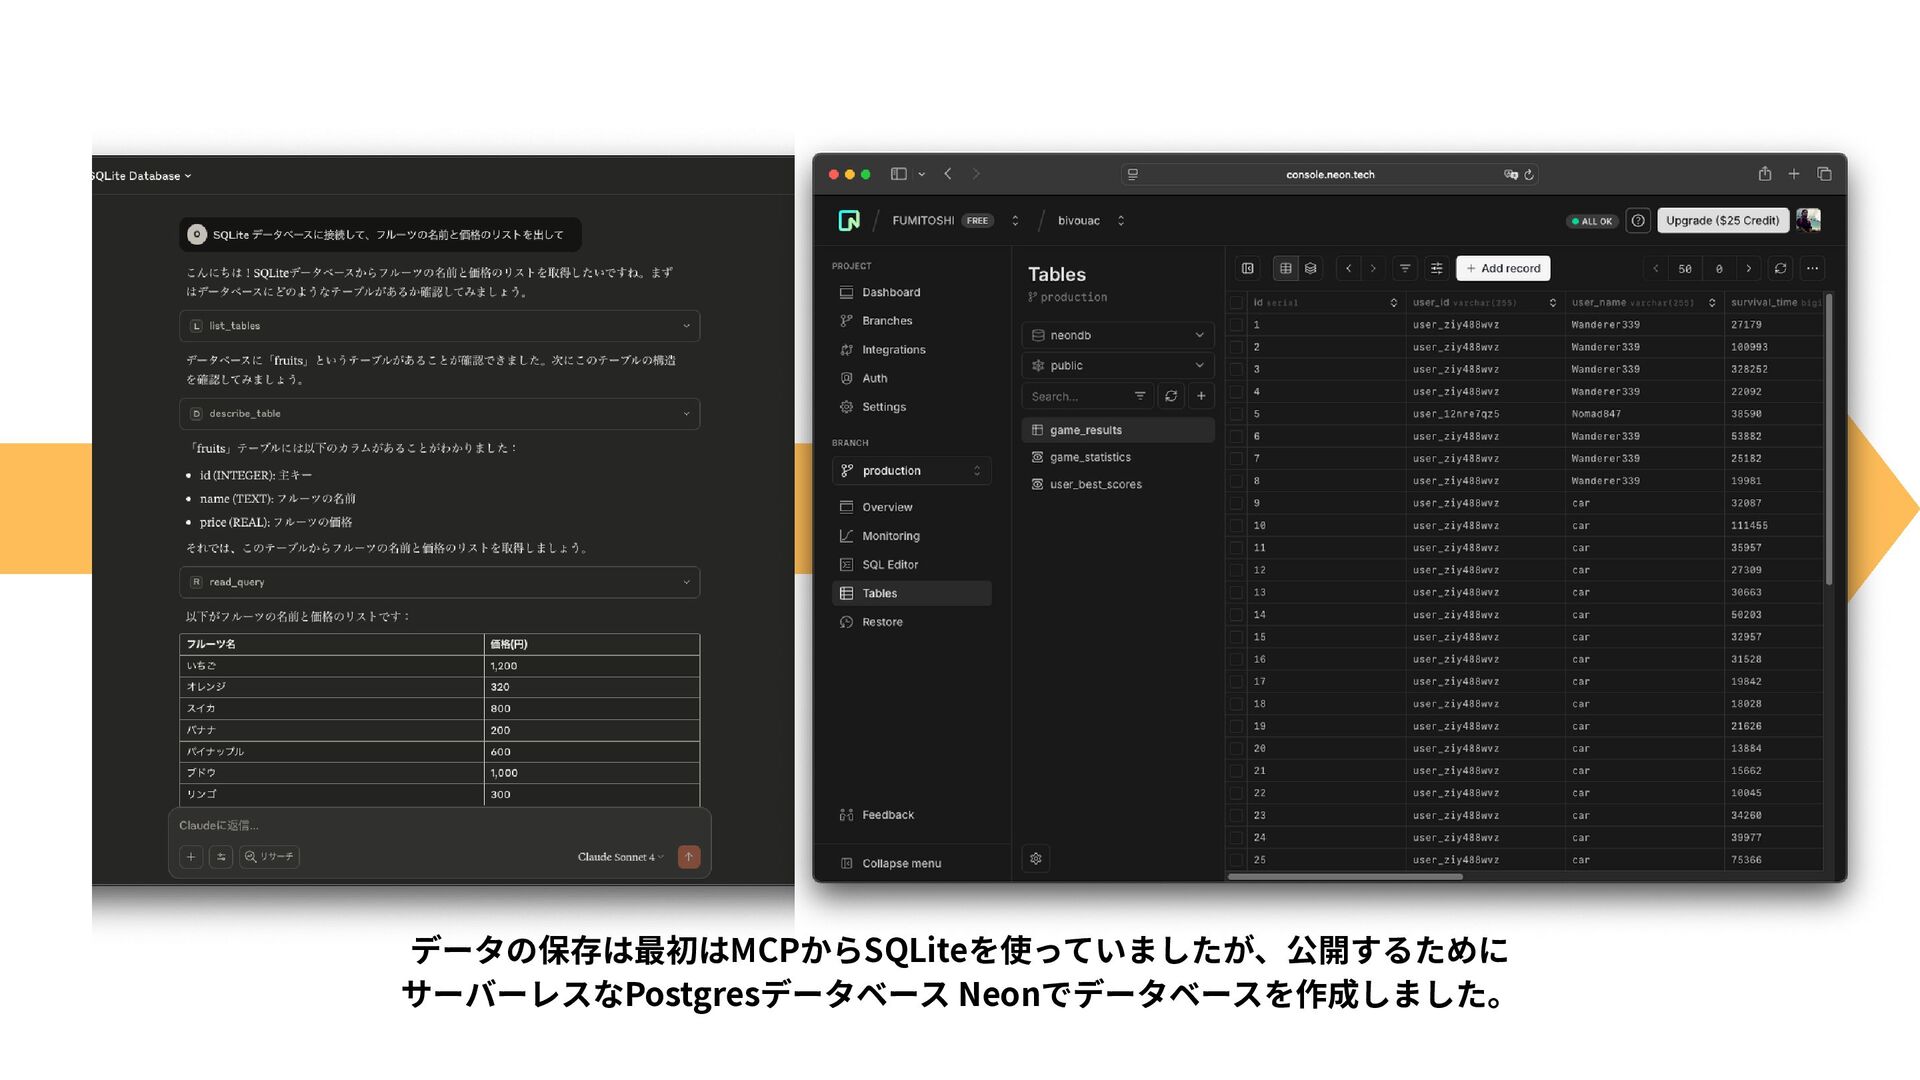Open Monitoring in the Neon sidebar
Viewport: 1920px width, 1080px height.
click(x=911, y=536)
